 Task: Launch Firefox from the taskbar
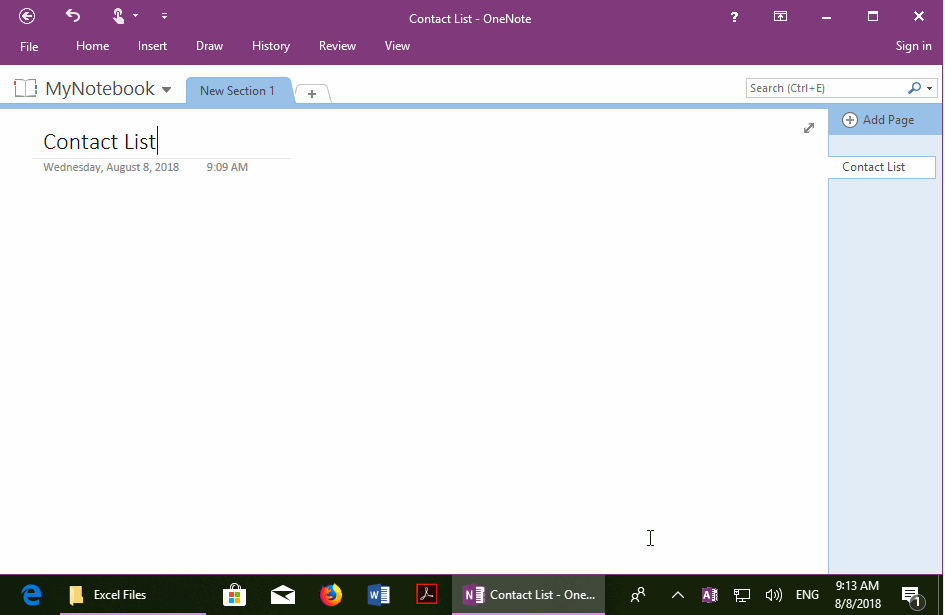[x=330, y=594]
